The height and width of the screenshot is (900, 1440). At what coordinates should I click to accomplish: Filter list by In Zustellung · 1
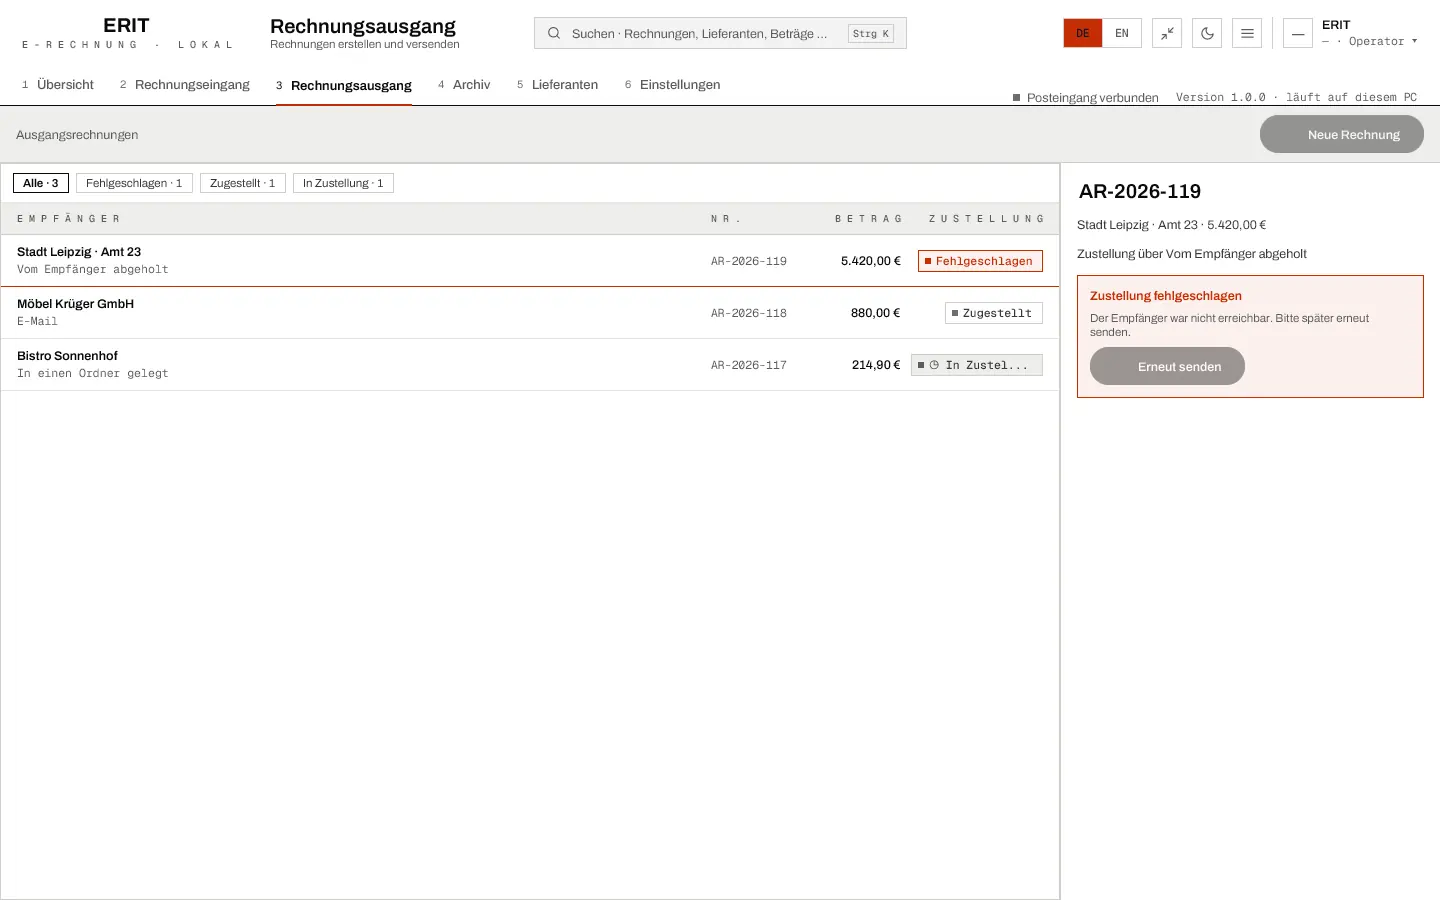[x=343, y=183]
